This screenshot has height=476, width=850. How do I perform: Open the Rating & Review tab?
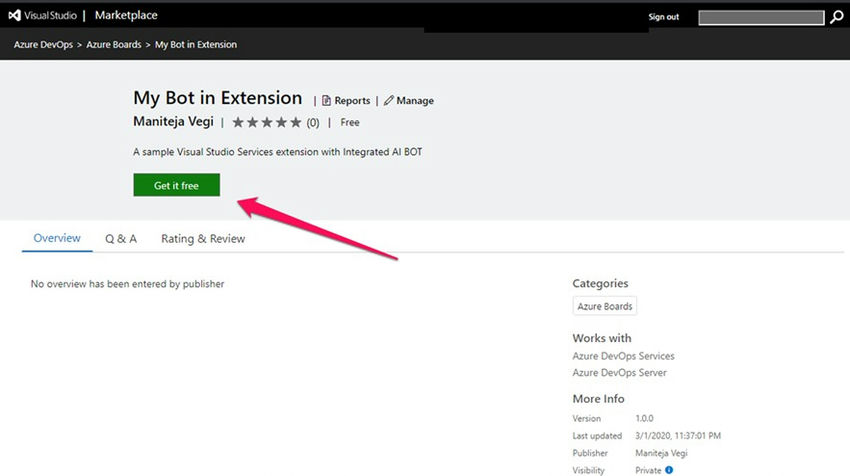(203, 239)
